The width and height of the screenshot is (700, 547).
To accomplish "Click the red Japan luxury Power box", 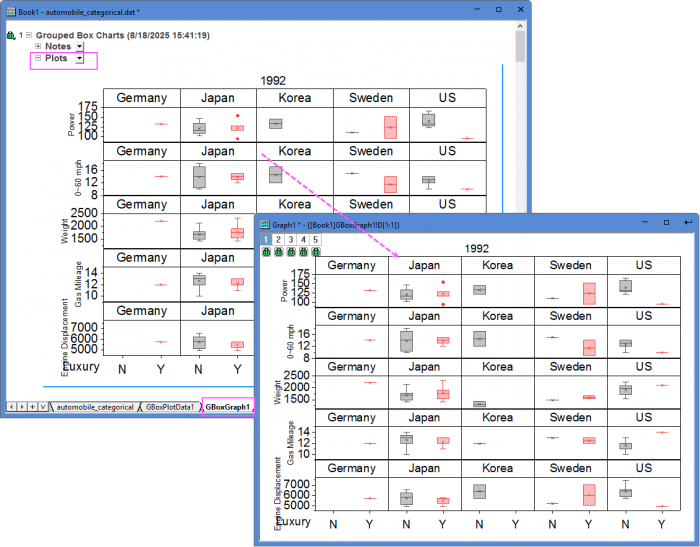I will 237,128.
